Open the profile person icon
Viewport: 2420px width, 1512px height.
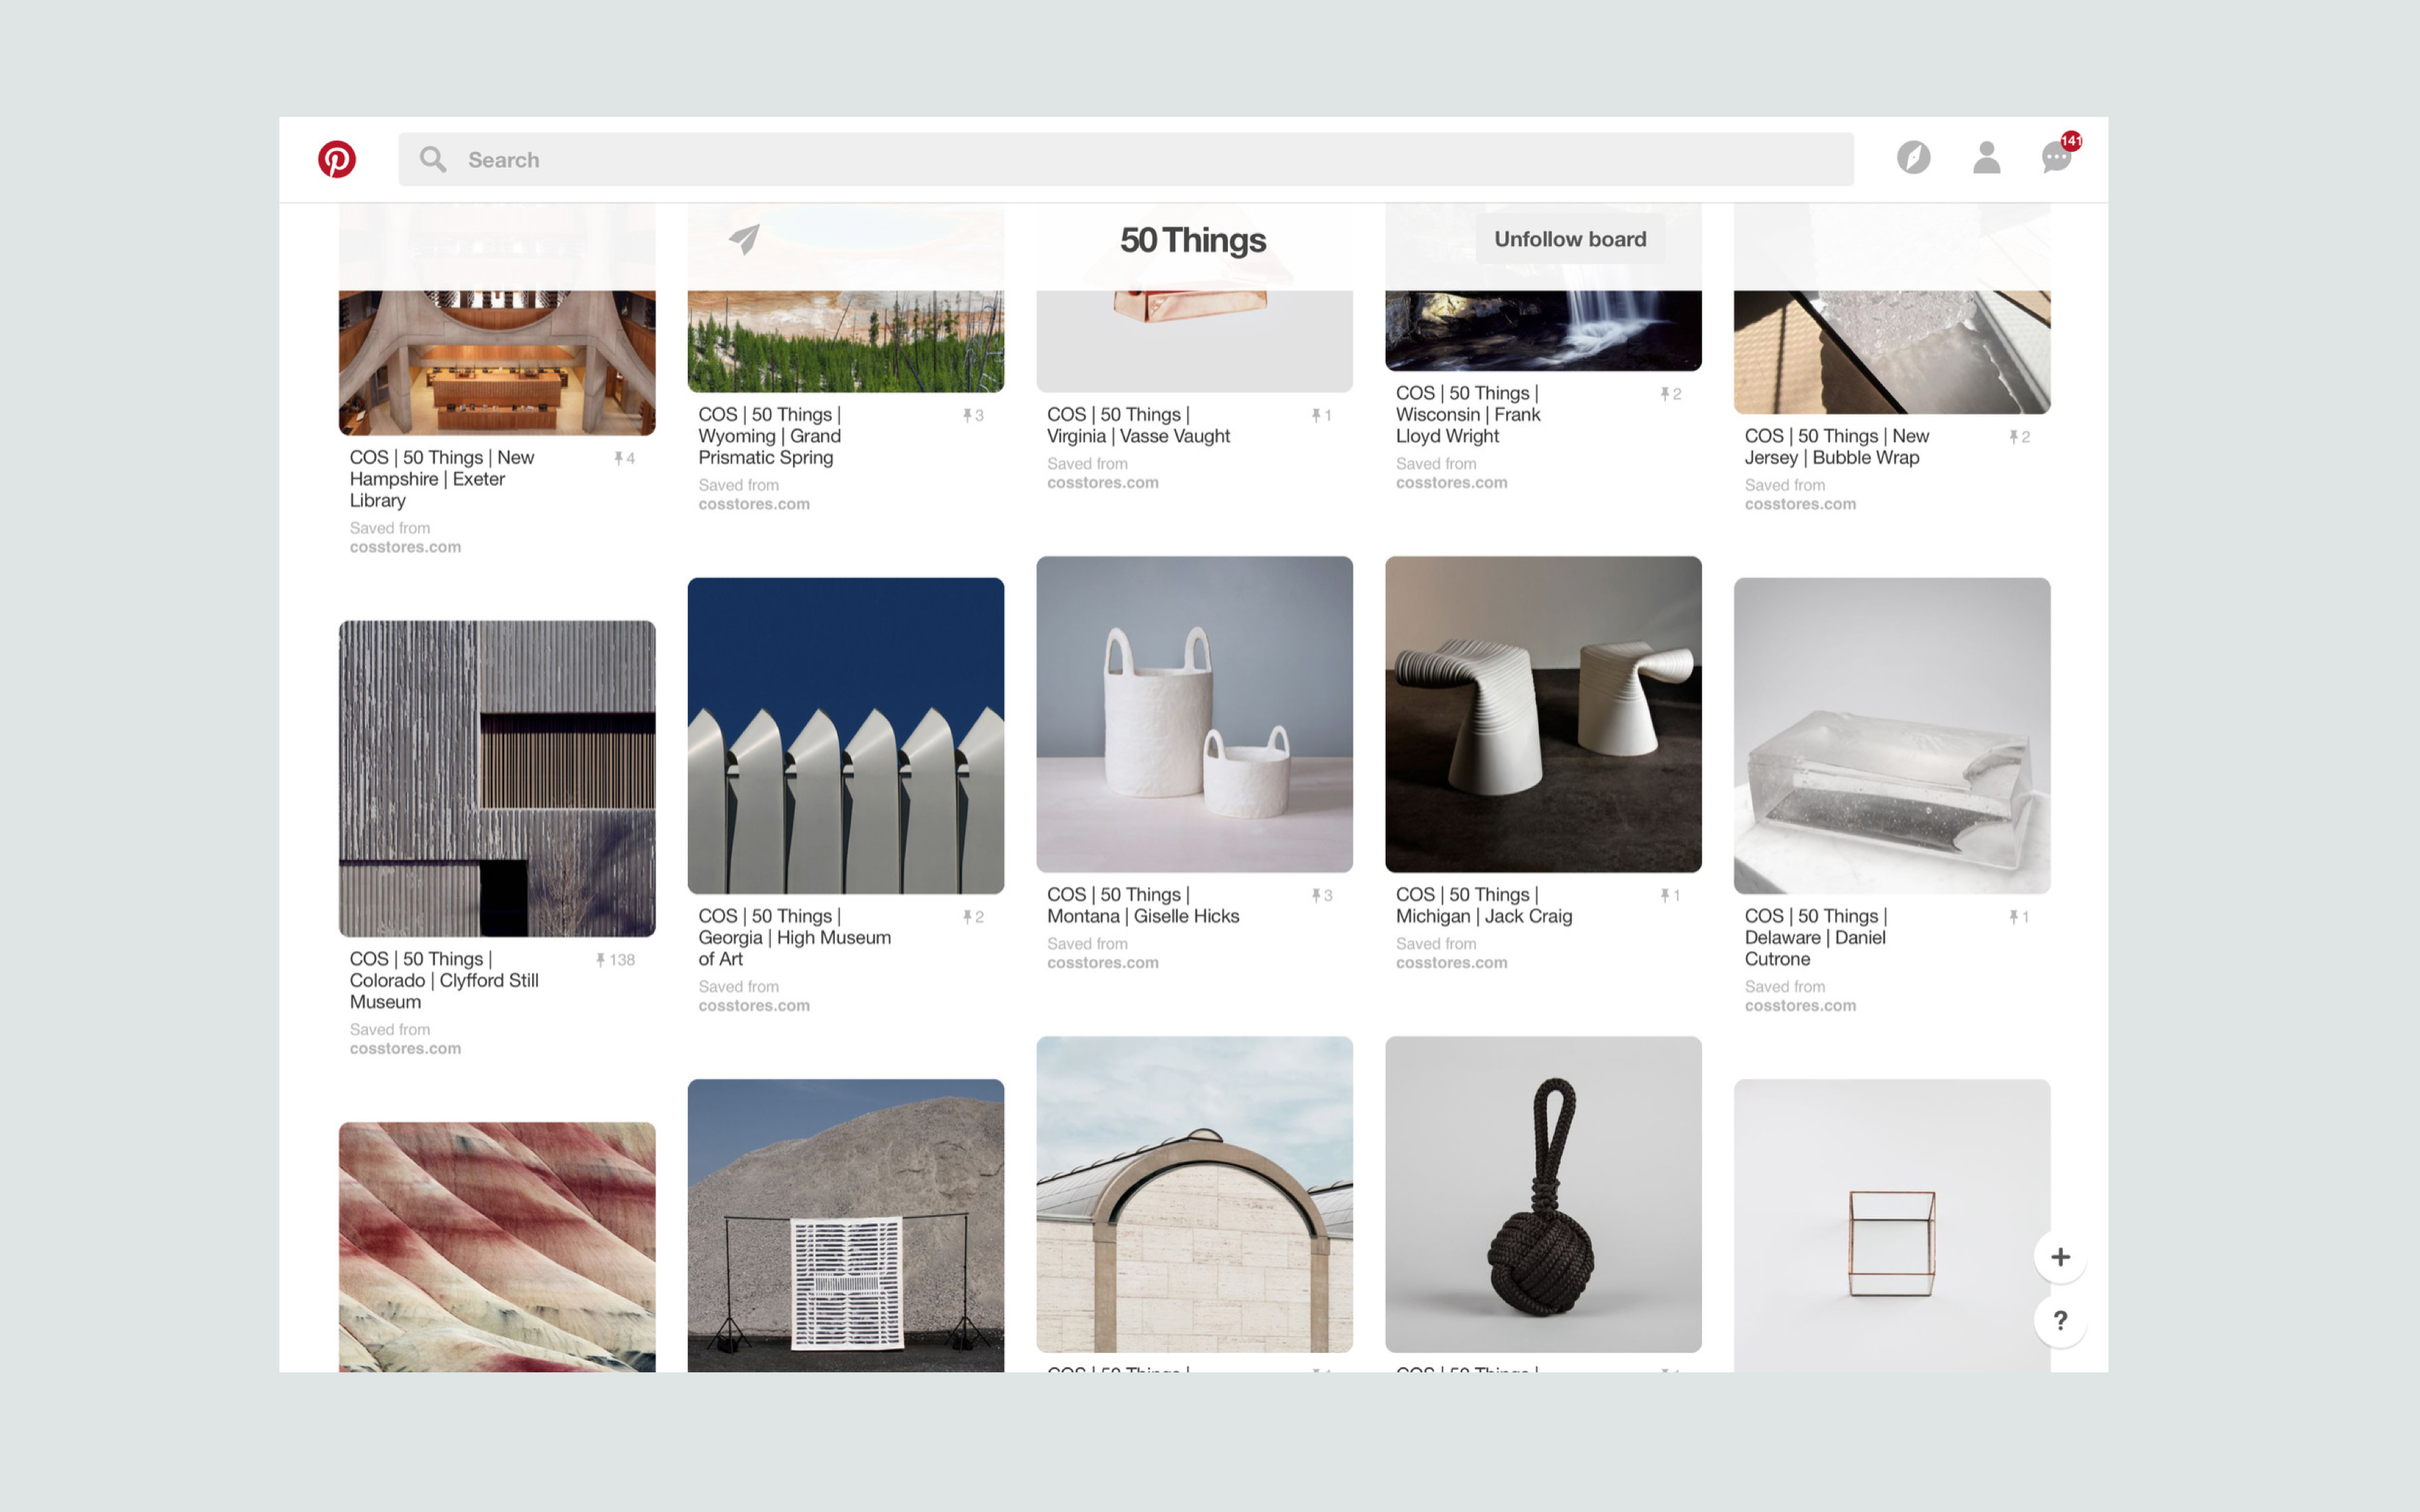[1987, 158]
